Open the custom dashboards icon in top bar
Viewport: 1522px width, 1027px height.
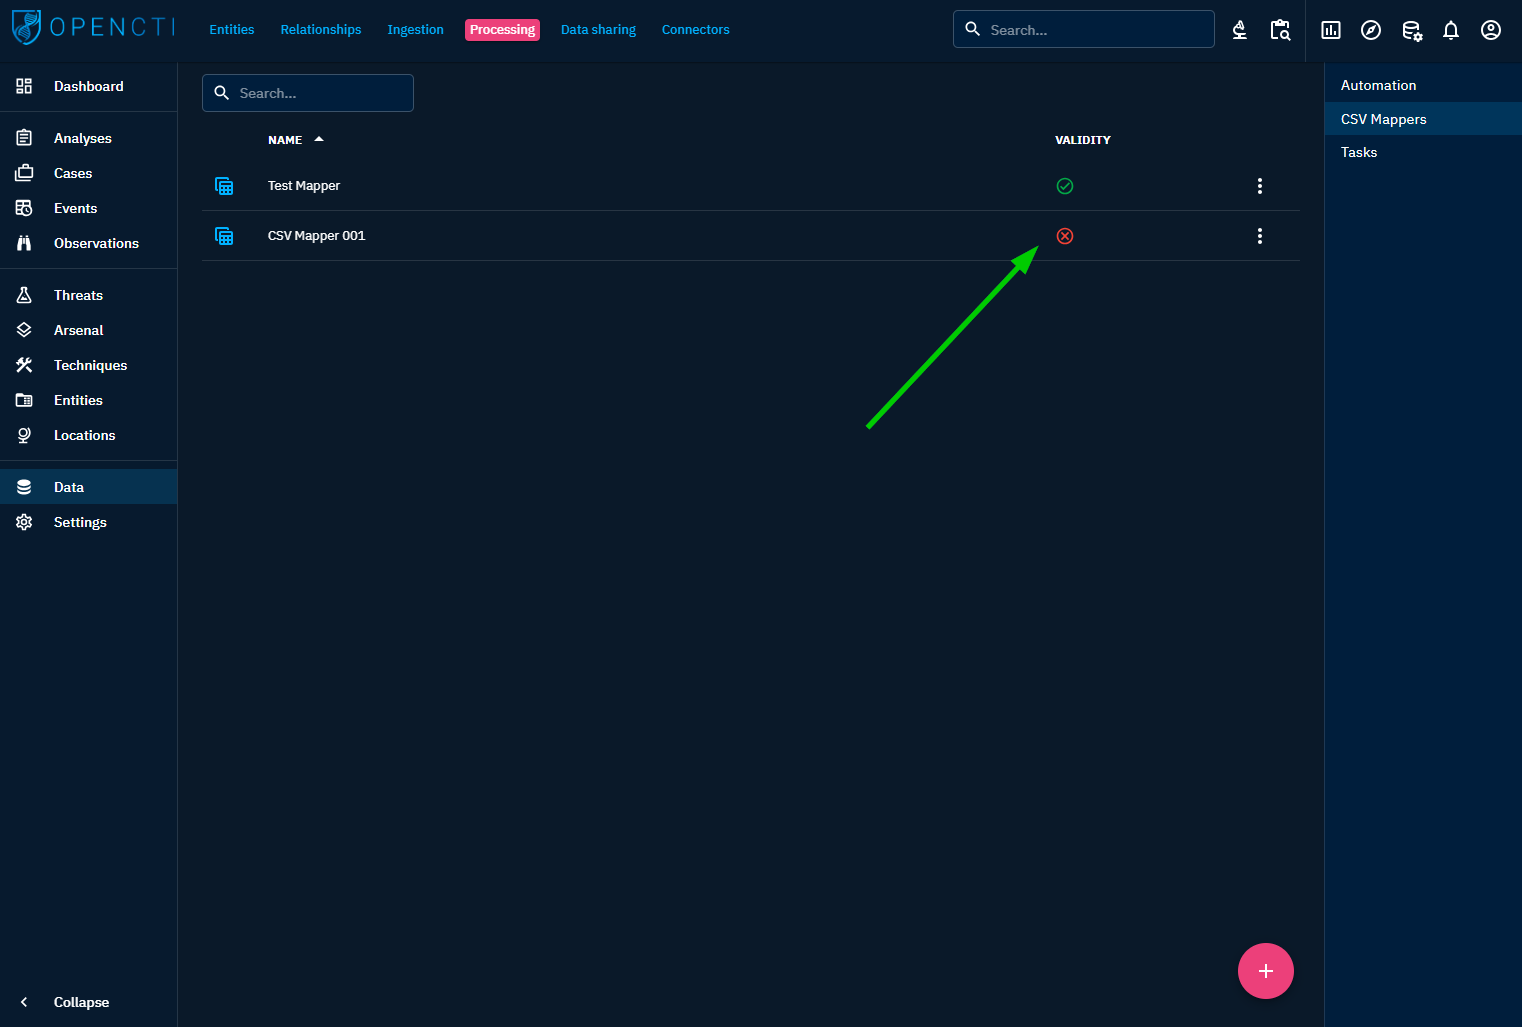(x=1330, y=30)
